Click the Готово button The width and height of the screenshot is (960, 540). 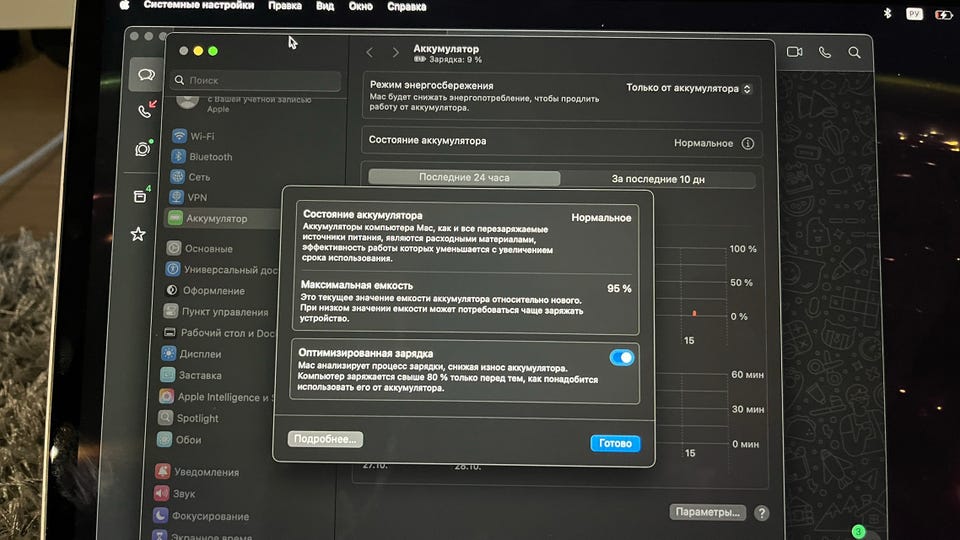click(615, 443)
